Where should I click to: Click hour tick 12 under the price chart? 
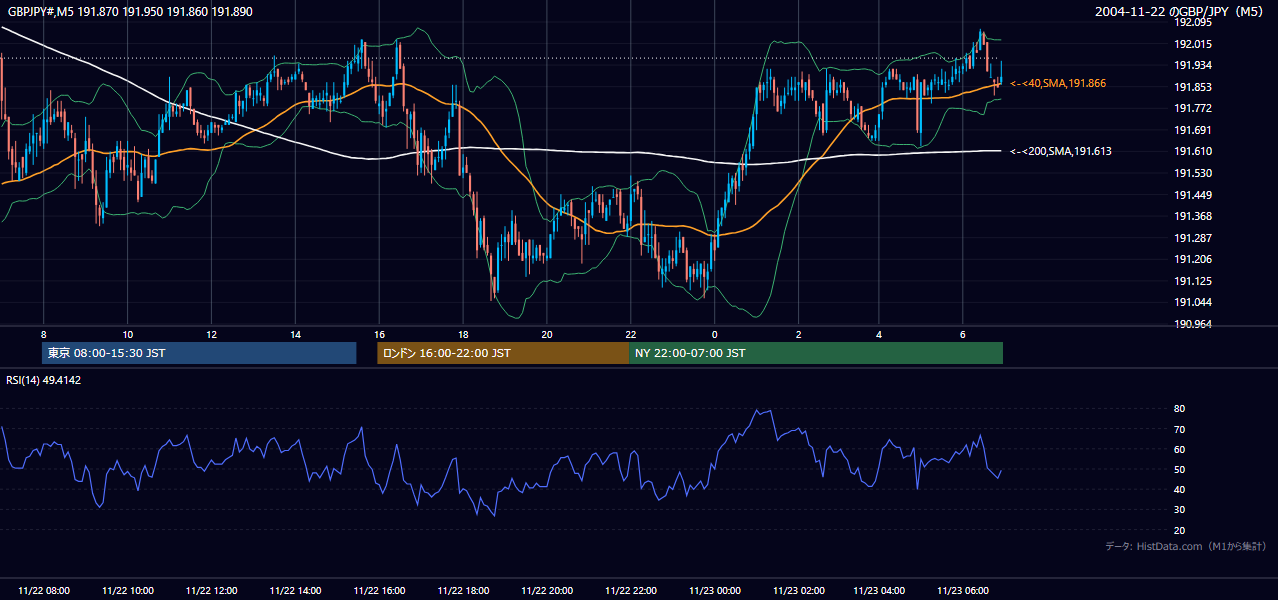212,333
